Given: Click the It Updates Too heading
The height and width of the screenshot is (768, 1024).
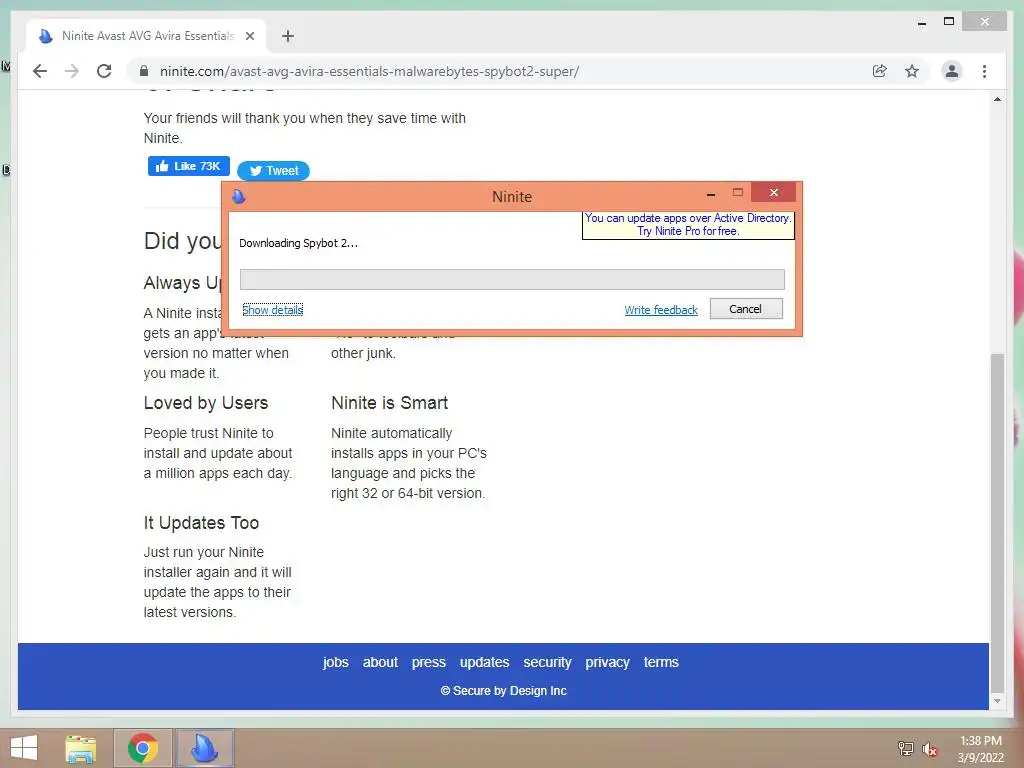Looking at the screenshot, I should 201,523.
